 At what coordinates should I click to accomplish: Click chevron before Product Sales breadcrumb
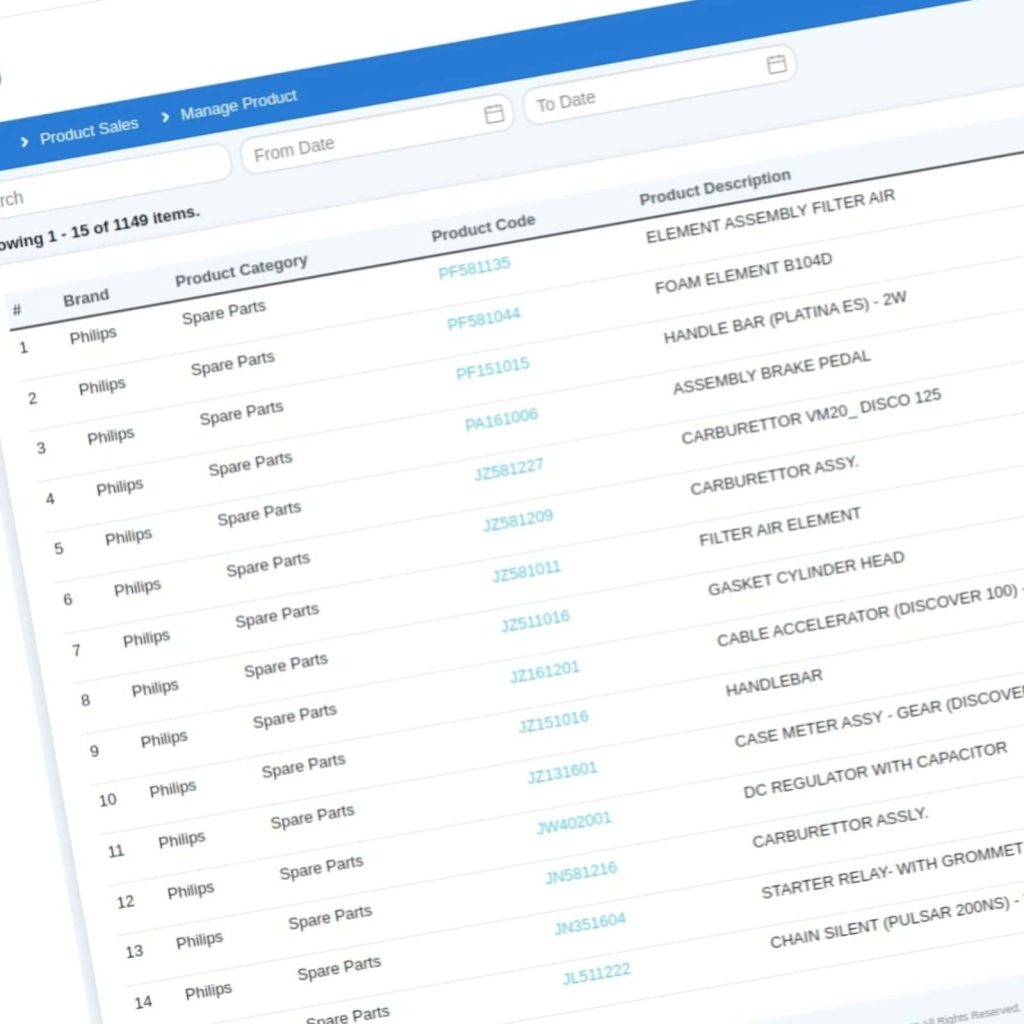coord(24,141)
